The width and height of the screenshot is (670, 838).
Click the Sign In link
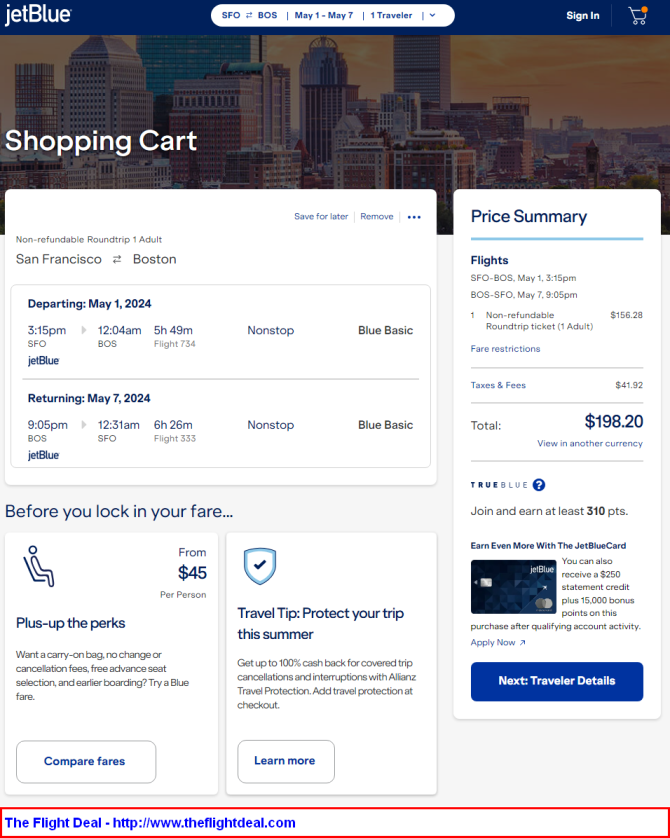tap(583, 15)
